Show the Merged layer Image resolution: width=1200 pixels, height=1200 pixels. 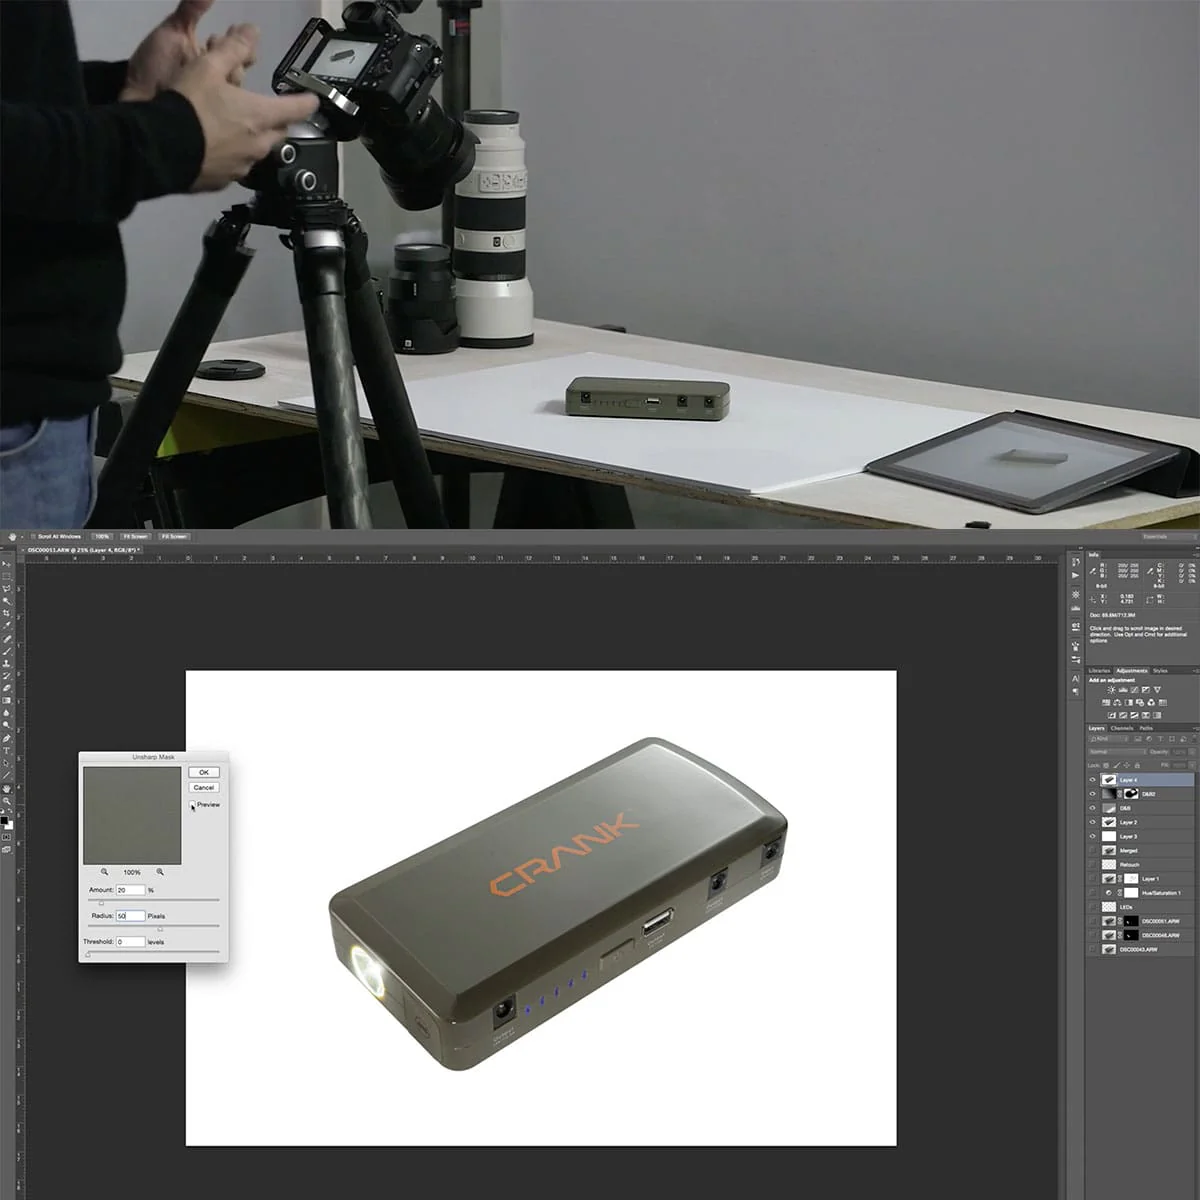coord(1092,850)
